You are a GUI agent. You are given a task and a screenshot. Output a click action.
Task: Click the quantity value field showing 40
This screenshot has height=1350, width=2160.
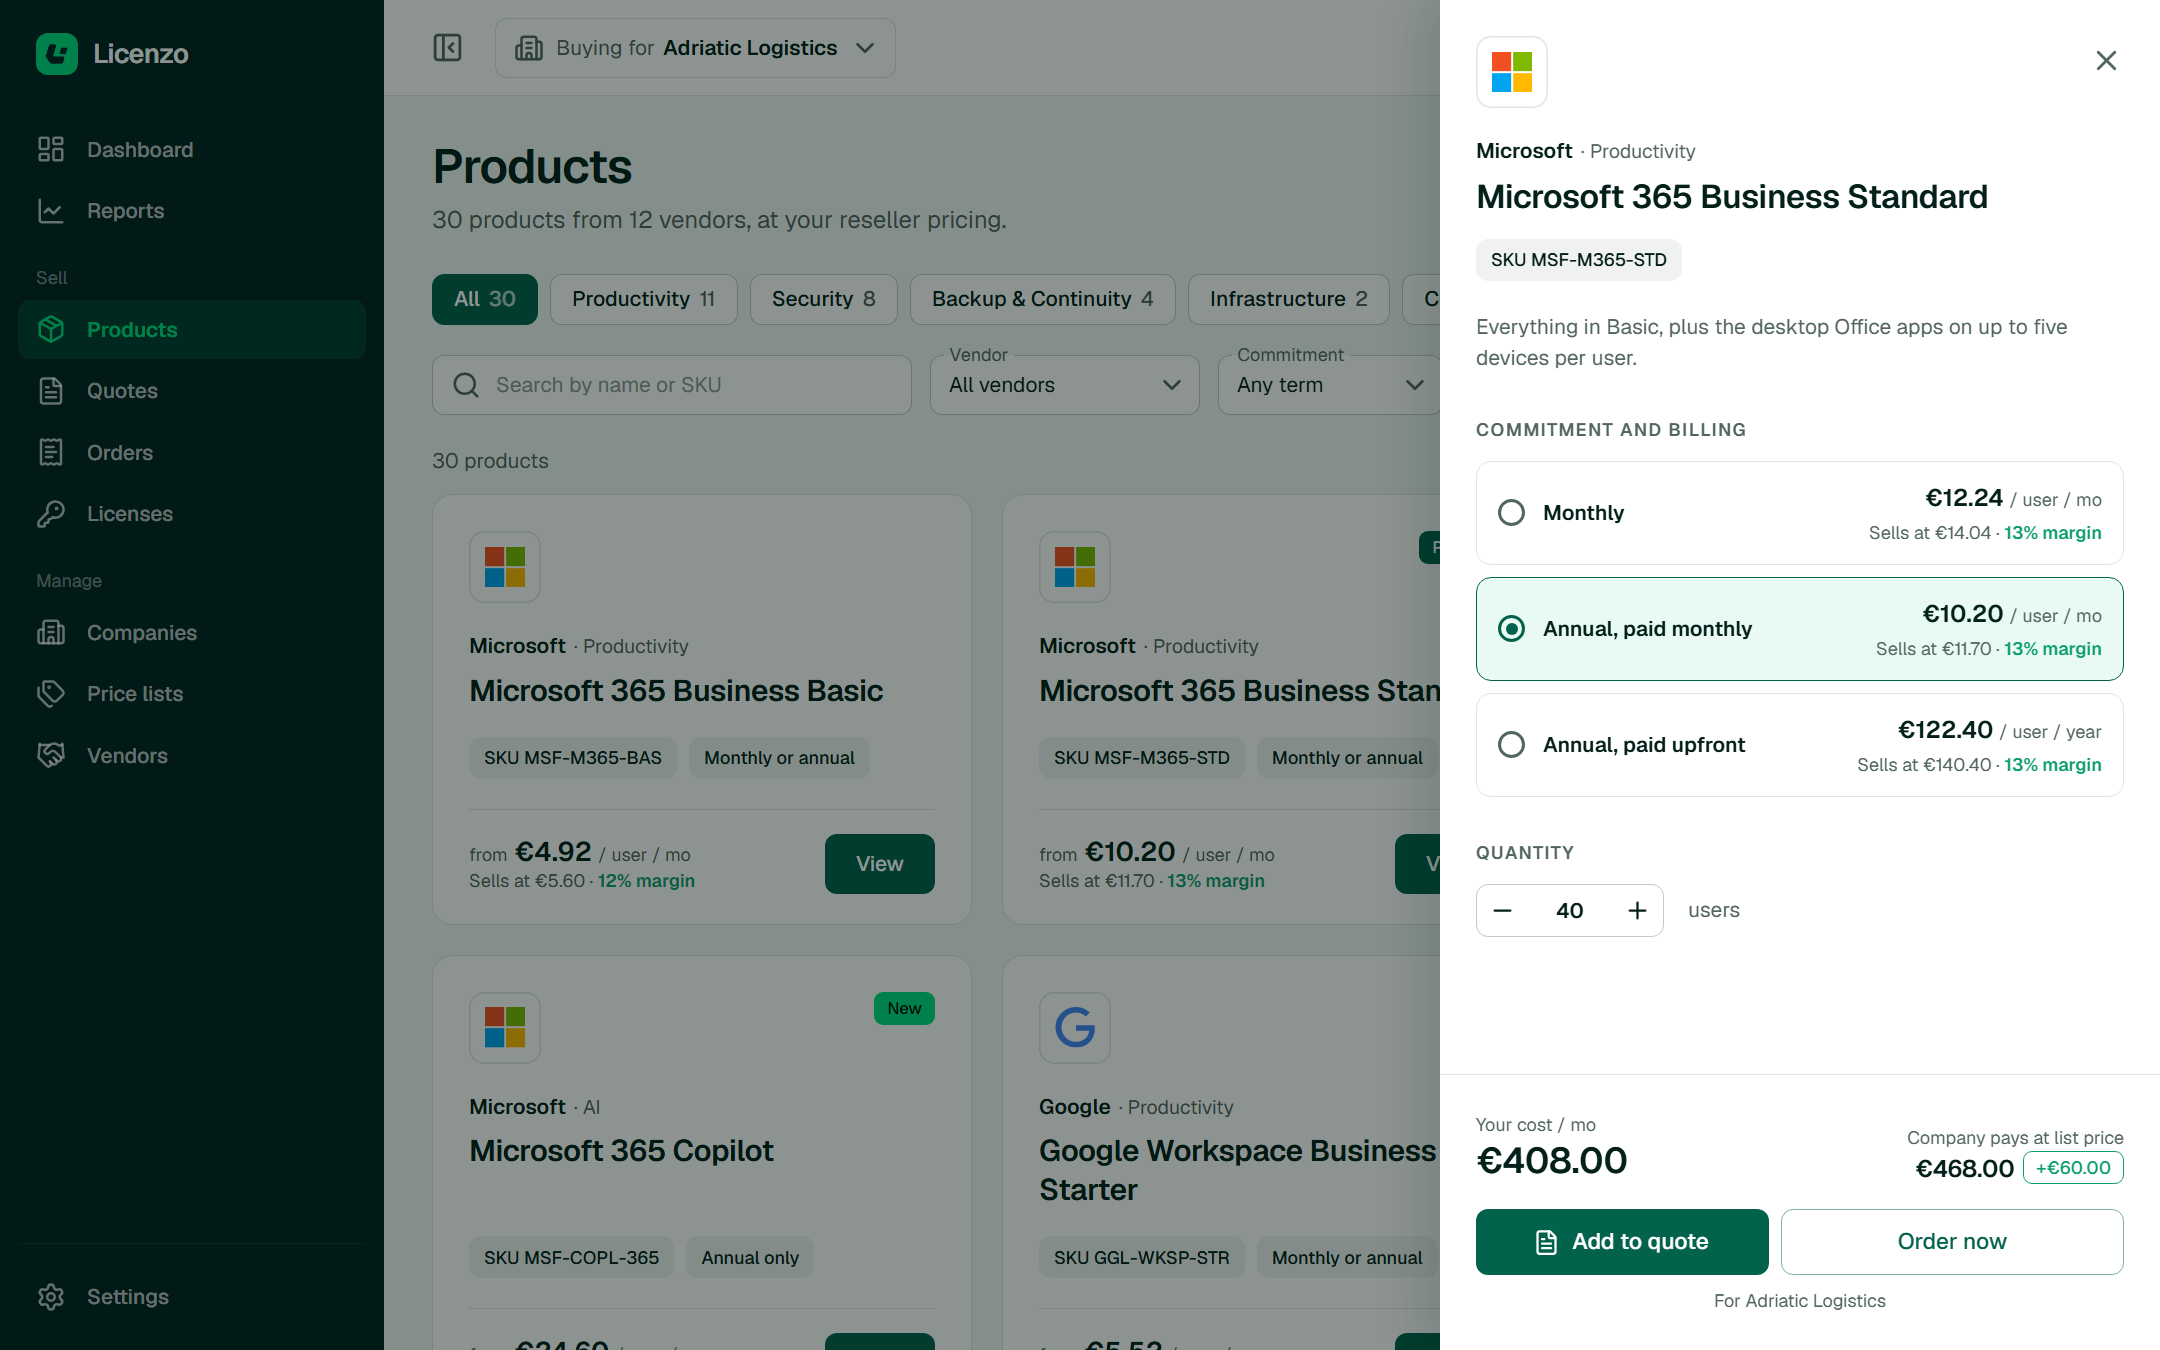tap(1570, 910)
